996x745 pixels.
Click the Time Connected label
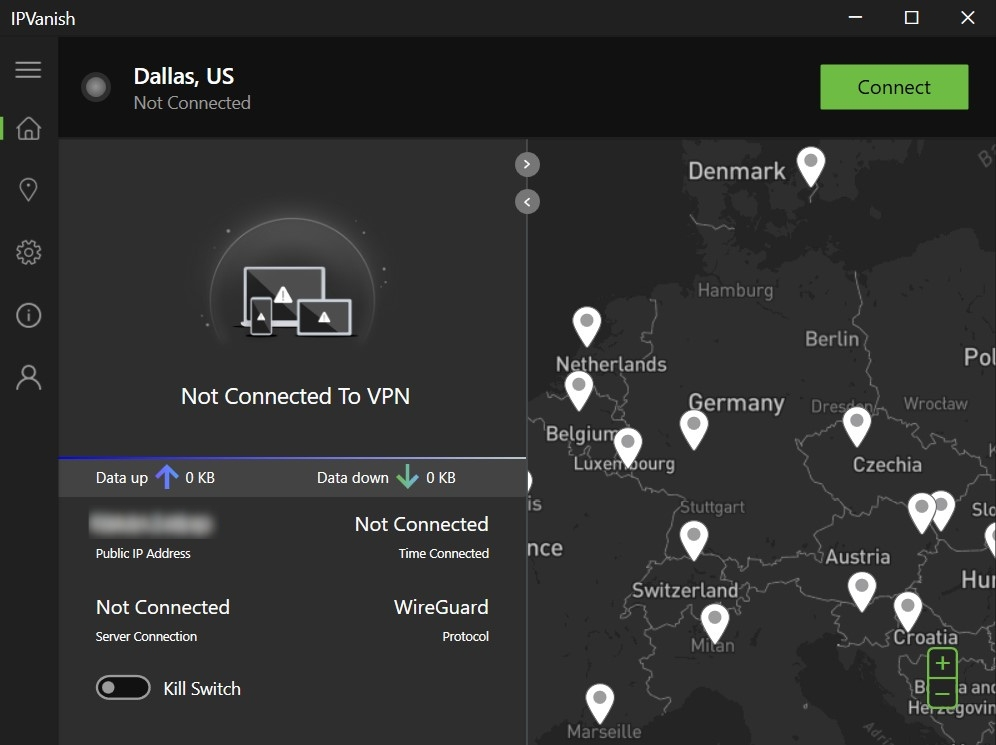click(443, 553)
